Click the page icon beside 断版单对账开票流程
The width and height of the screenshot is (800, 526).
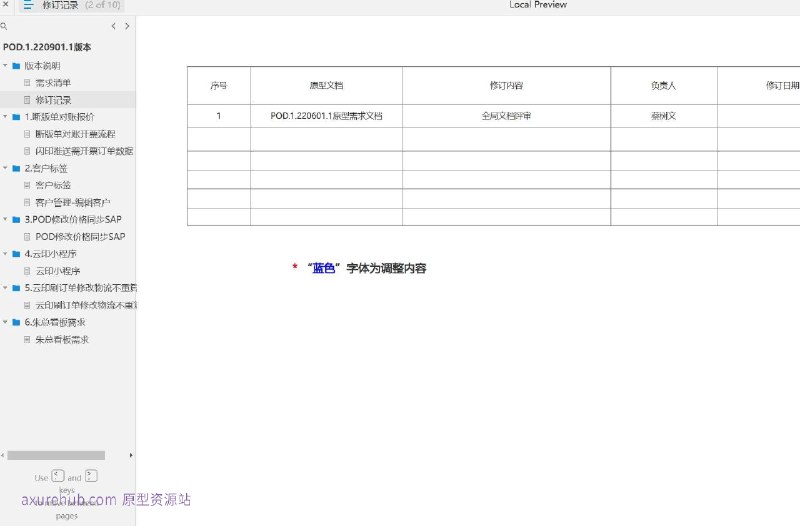click(27, 134)
